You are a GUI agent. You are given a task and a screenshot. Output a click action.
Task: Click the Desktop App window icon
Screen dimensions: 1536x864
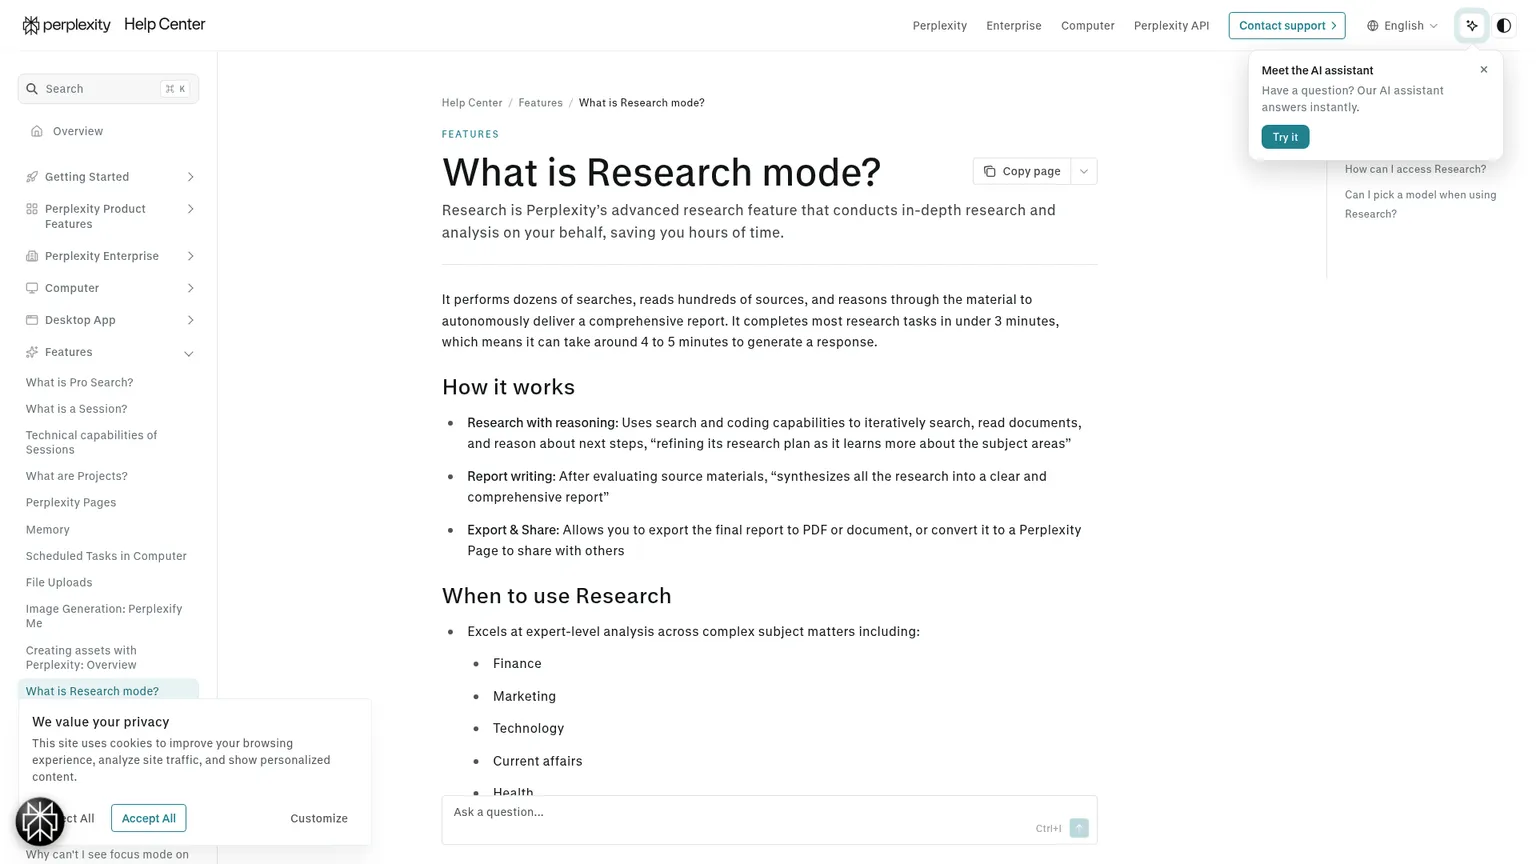tap(32, 320)
